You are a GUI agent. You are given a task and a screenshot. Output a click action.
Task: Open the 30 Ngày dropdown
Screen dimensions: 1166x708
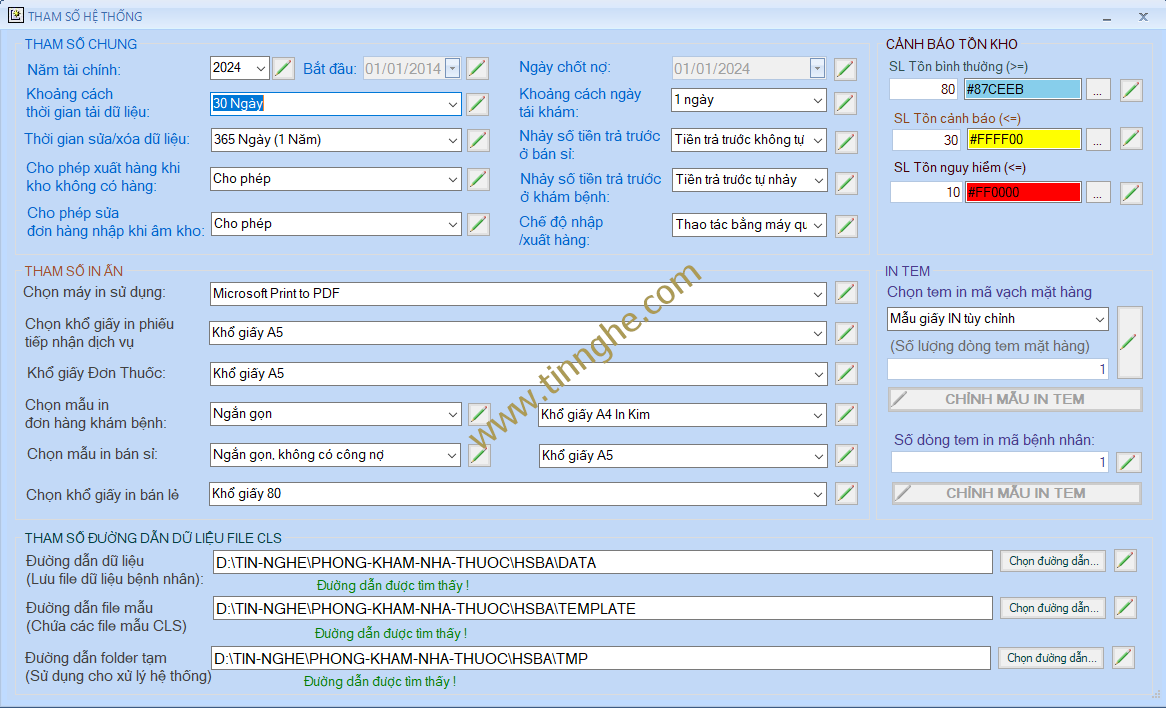[x=452, y=104]
